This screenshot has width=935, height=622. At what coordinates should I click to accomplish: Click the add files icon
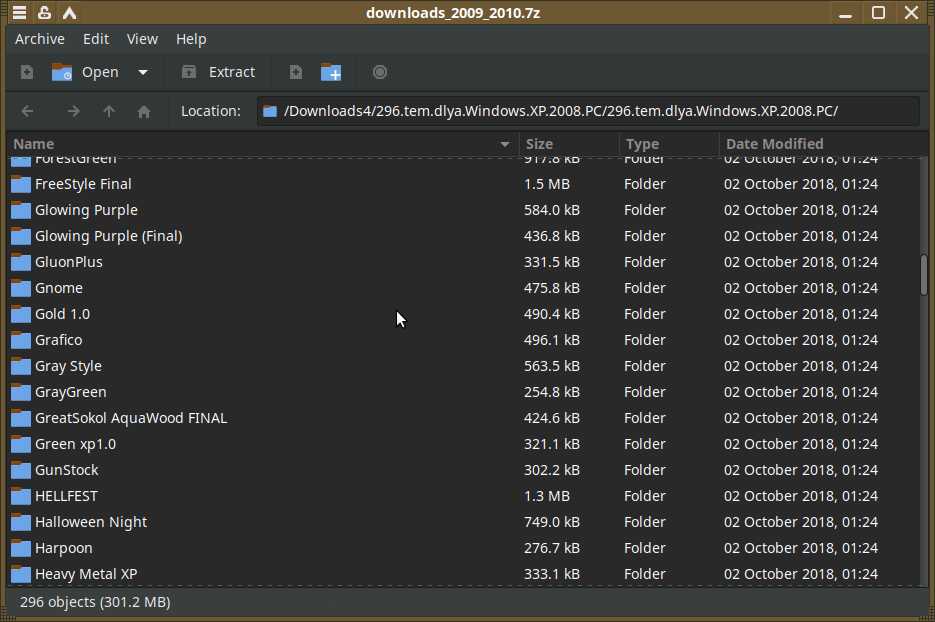pyautogui.click(x=296, y=72)
